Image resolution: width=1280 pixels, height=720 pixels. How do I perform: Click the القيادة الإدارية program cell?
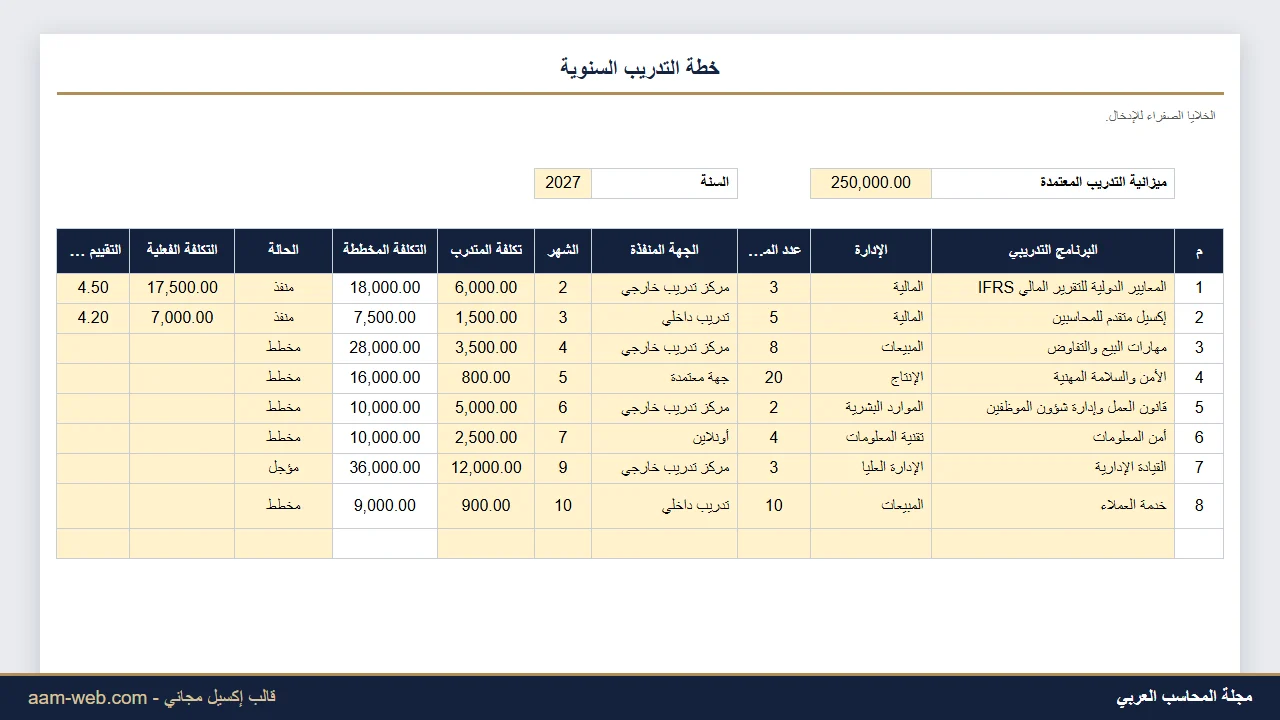(1053, 468)
